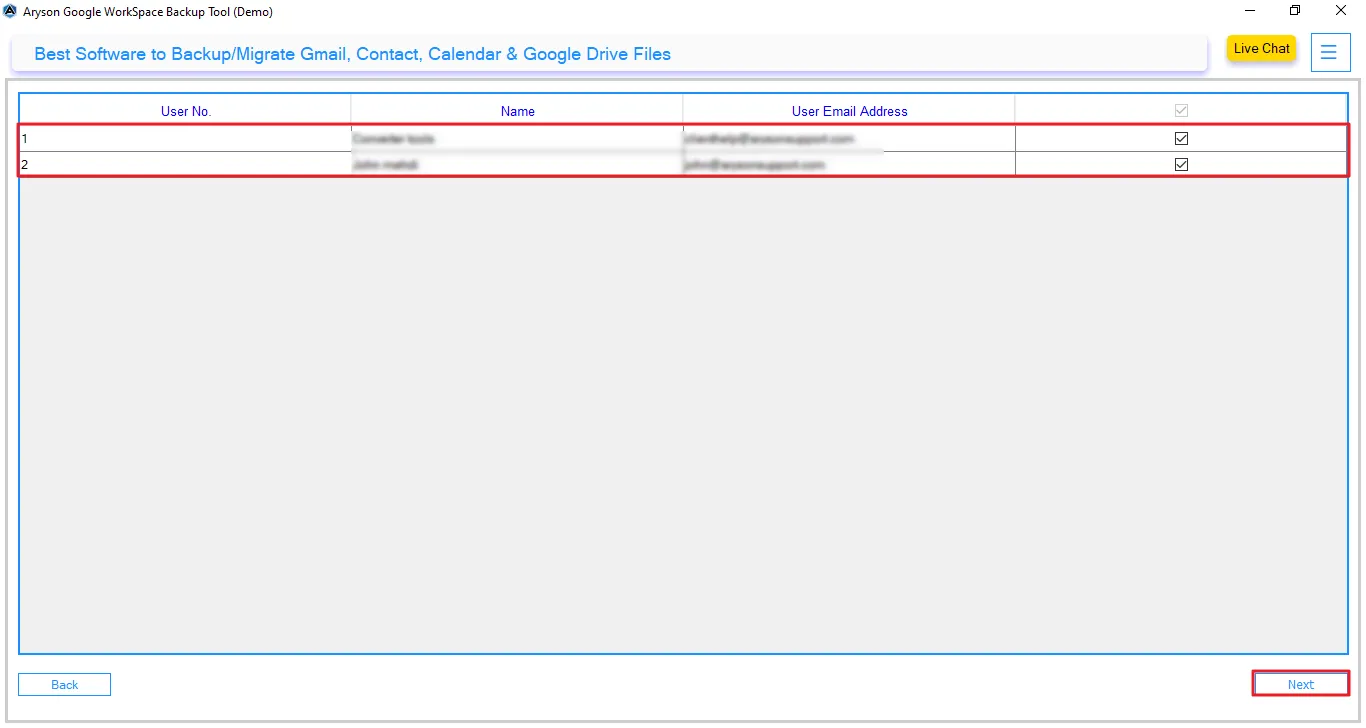Click the Aryson logo in the title bar

click(x=10, y=11)
